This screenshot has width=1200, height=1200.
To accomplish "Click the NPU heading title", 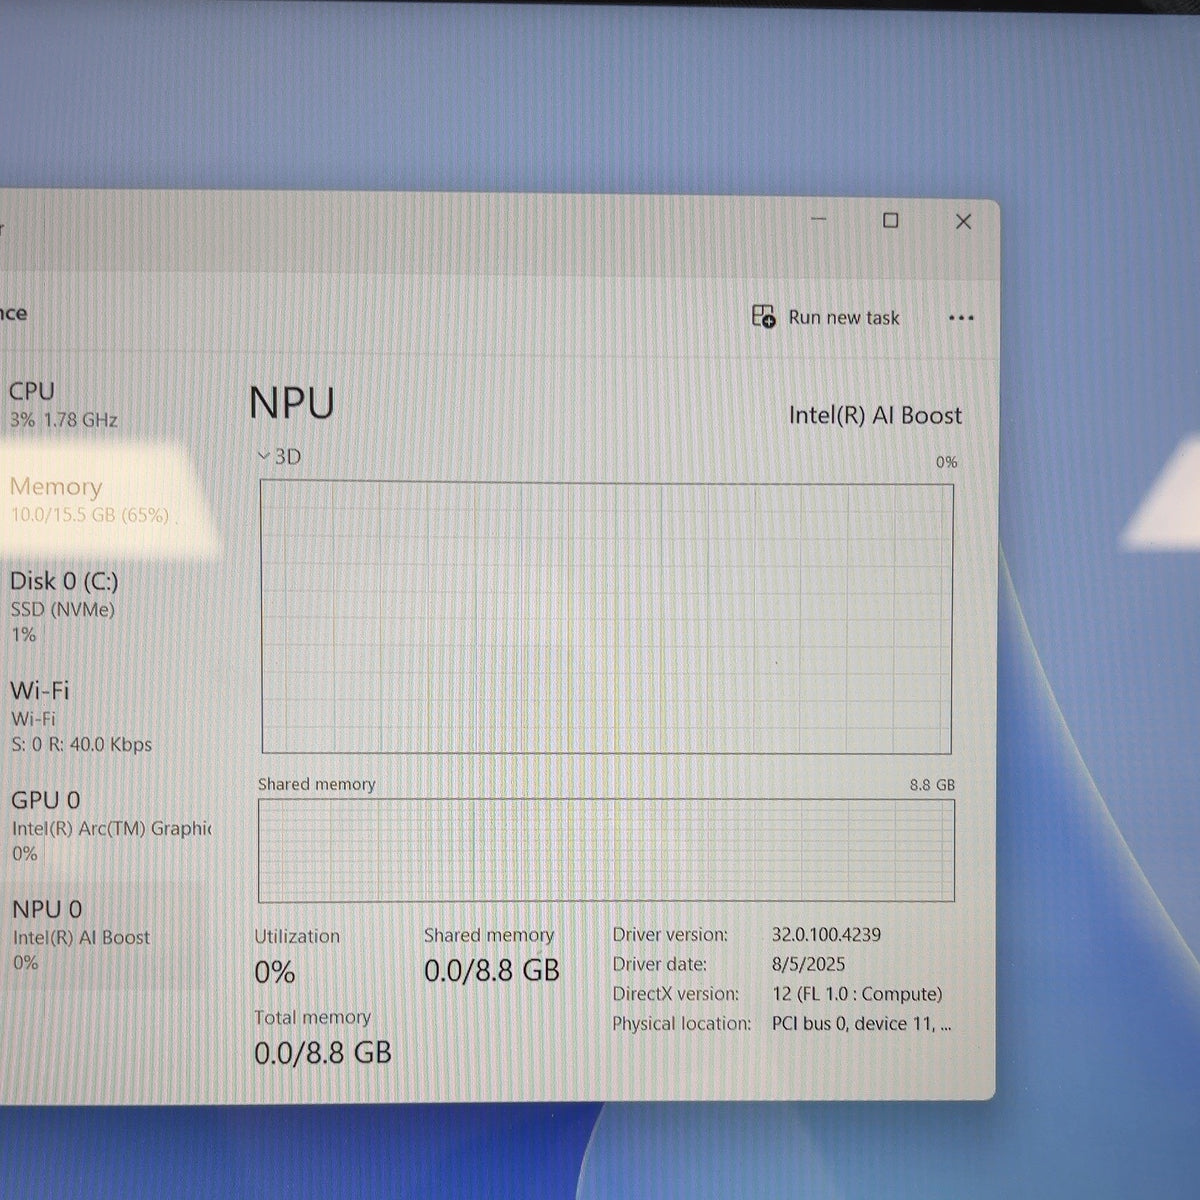I will pyautogui.click(x=292, y=403).
